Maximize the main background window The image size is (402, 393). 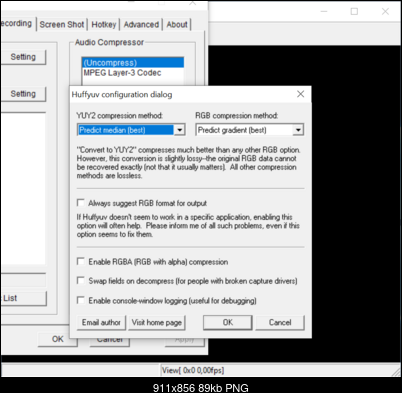[354, 12]
